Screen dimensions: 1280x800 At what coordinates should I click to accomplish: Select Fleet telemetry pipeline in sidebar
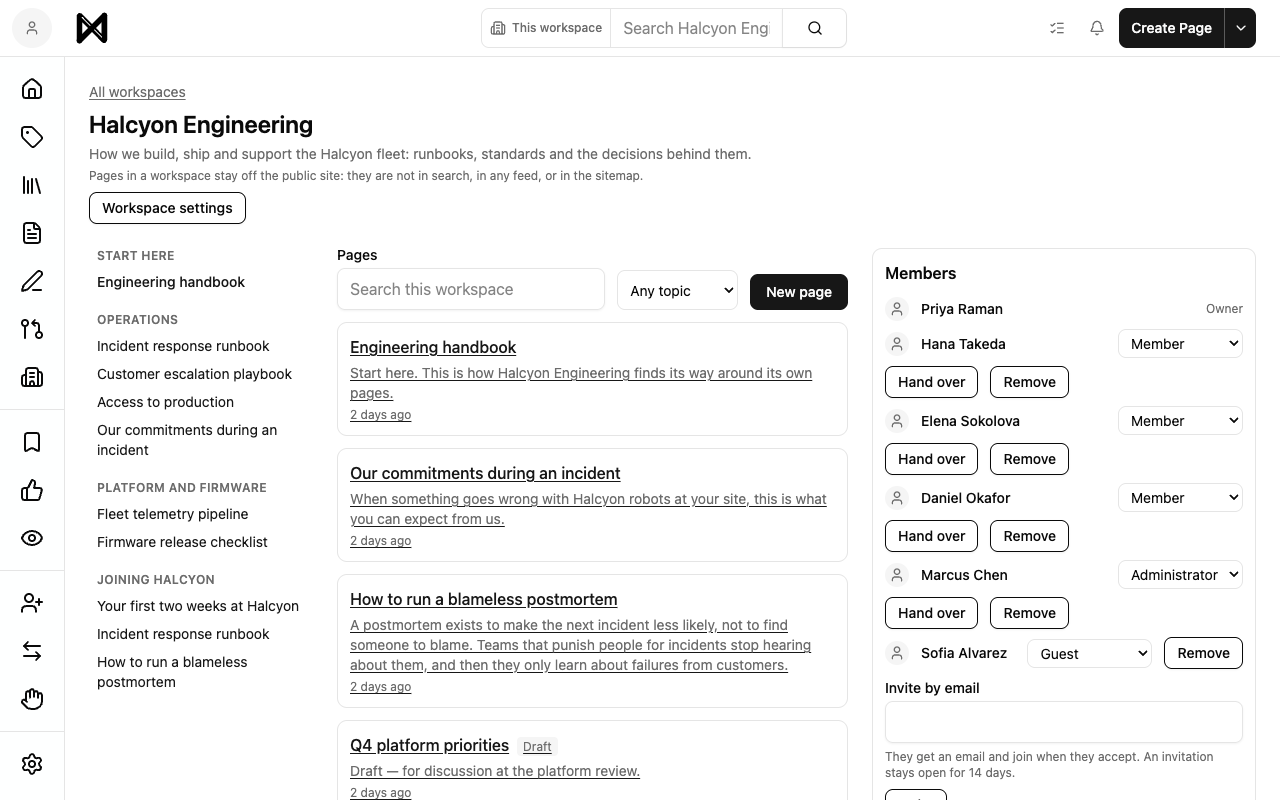pyautogui.click(x=173, y=514)
